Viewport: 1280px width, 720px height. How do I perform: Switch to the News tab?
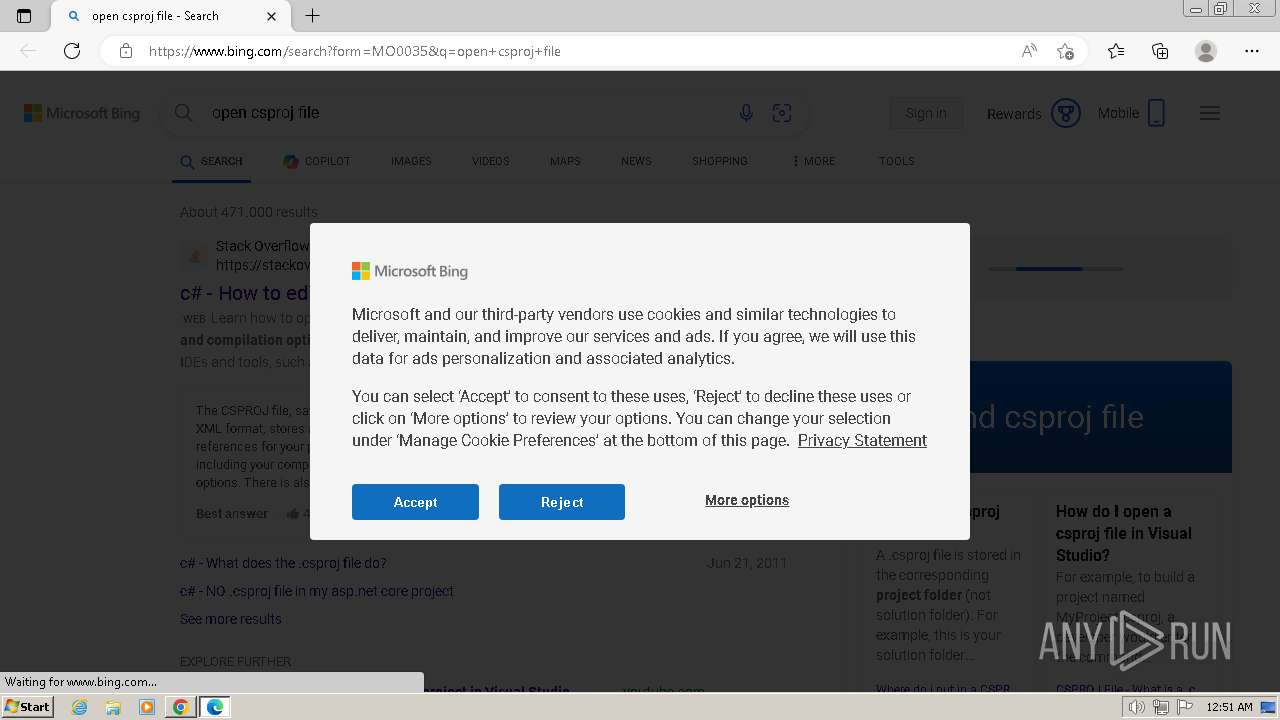pos(636,161)
